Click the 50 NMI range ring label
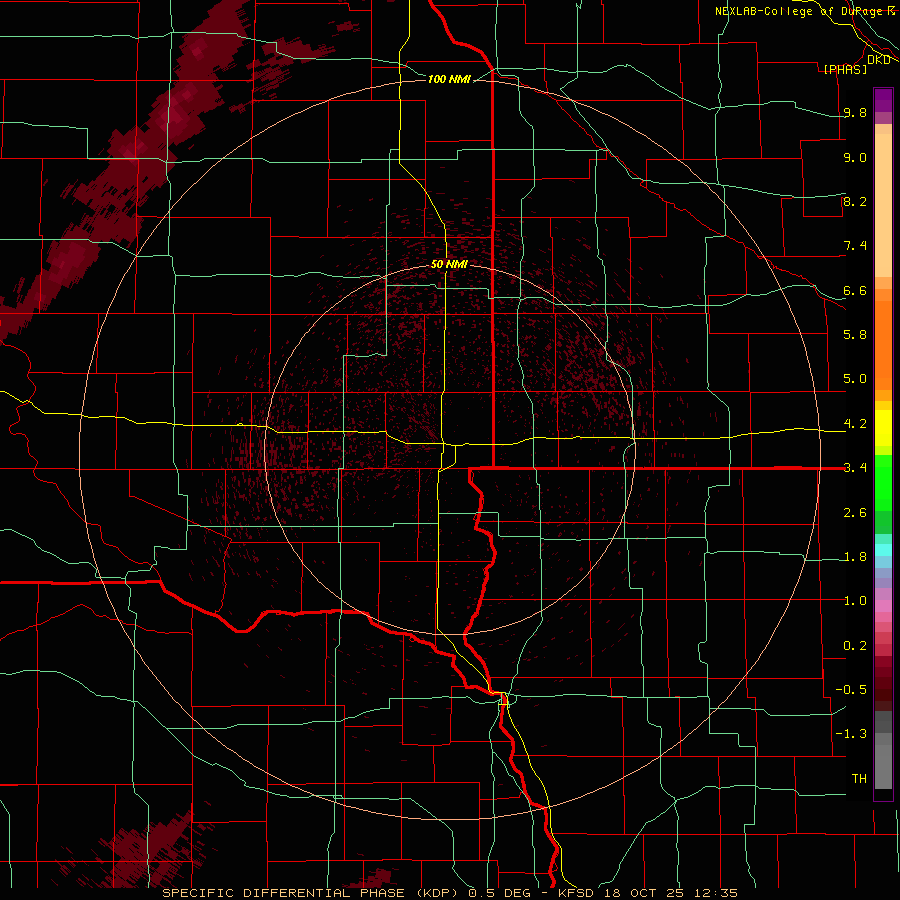This screenshot has width=900, height=900. pos(449,264)
